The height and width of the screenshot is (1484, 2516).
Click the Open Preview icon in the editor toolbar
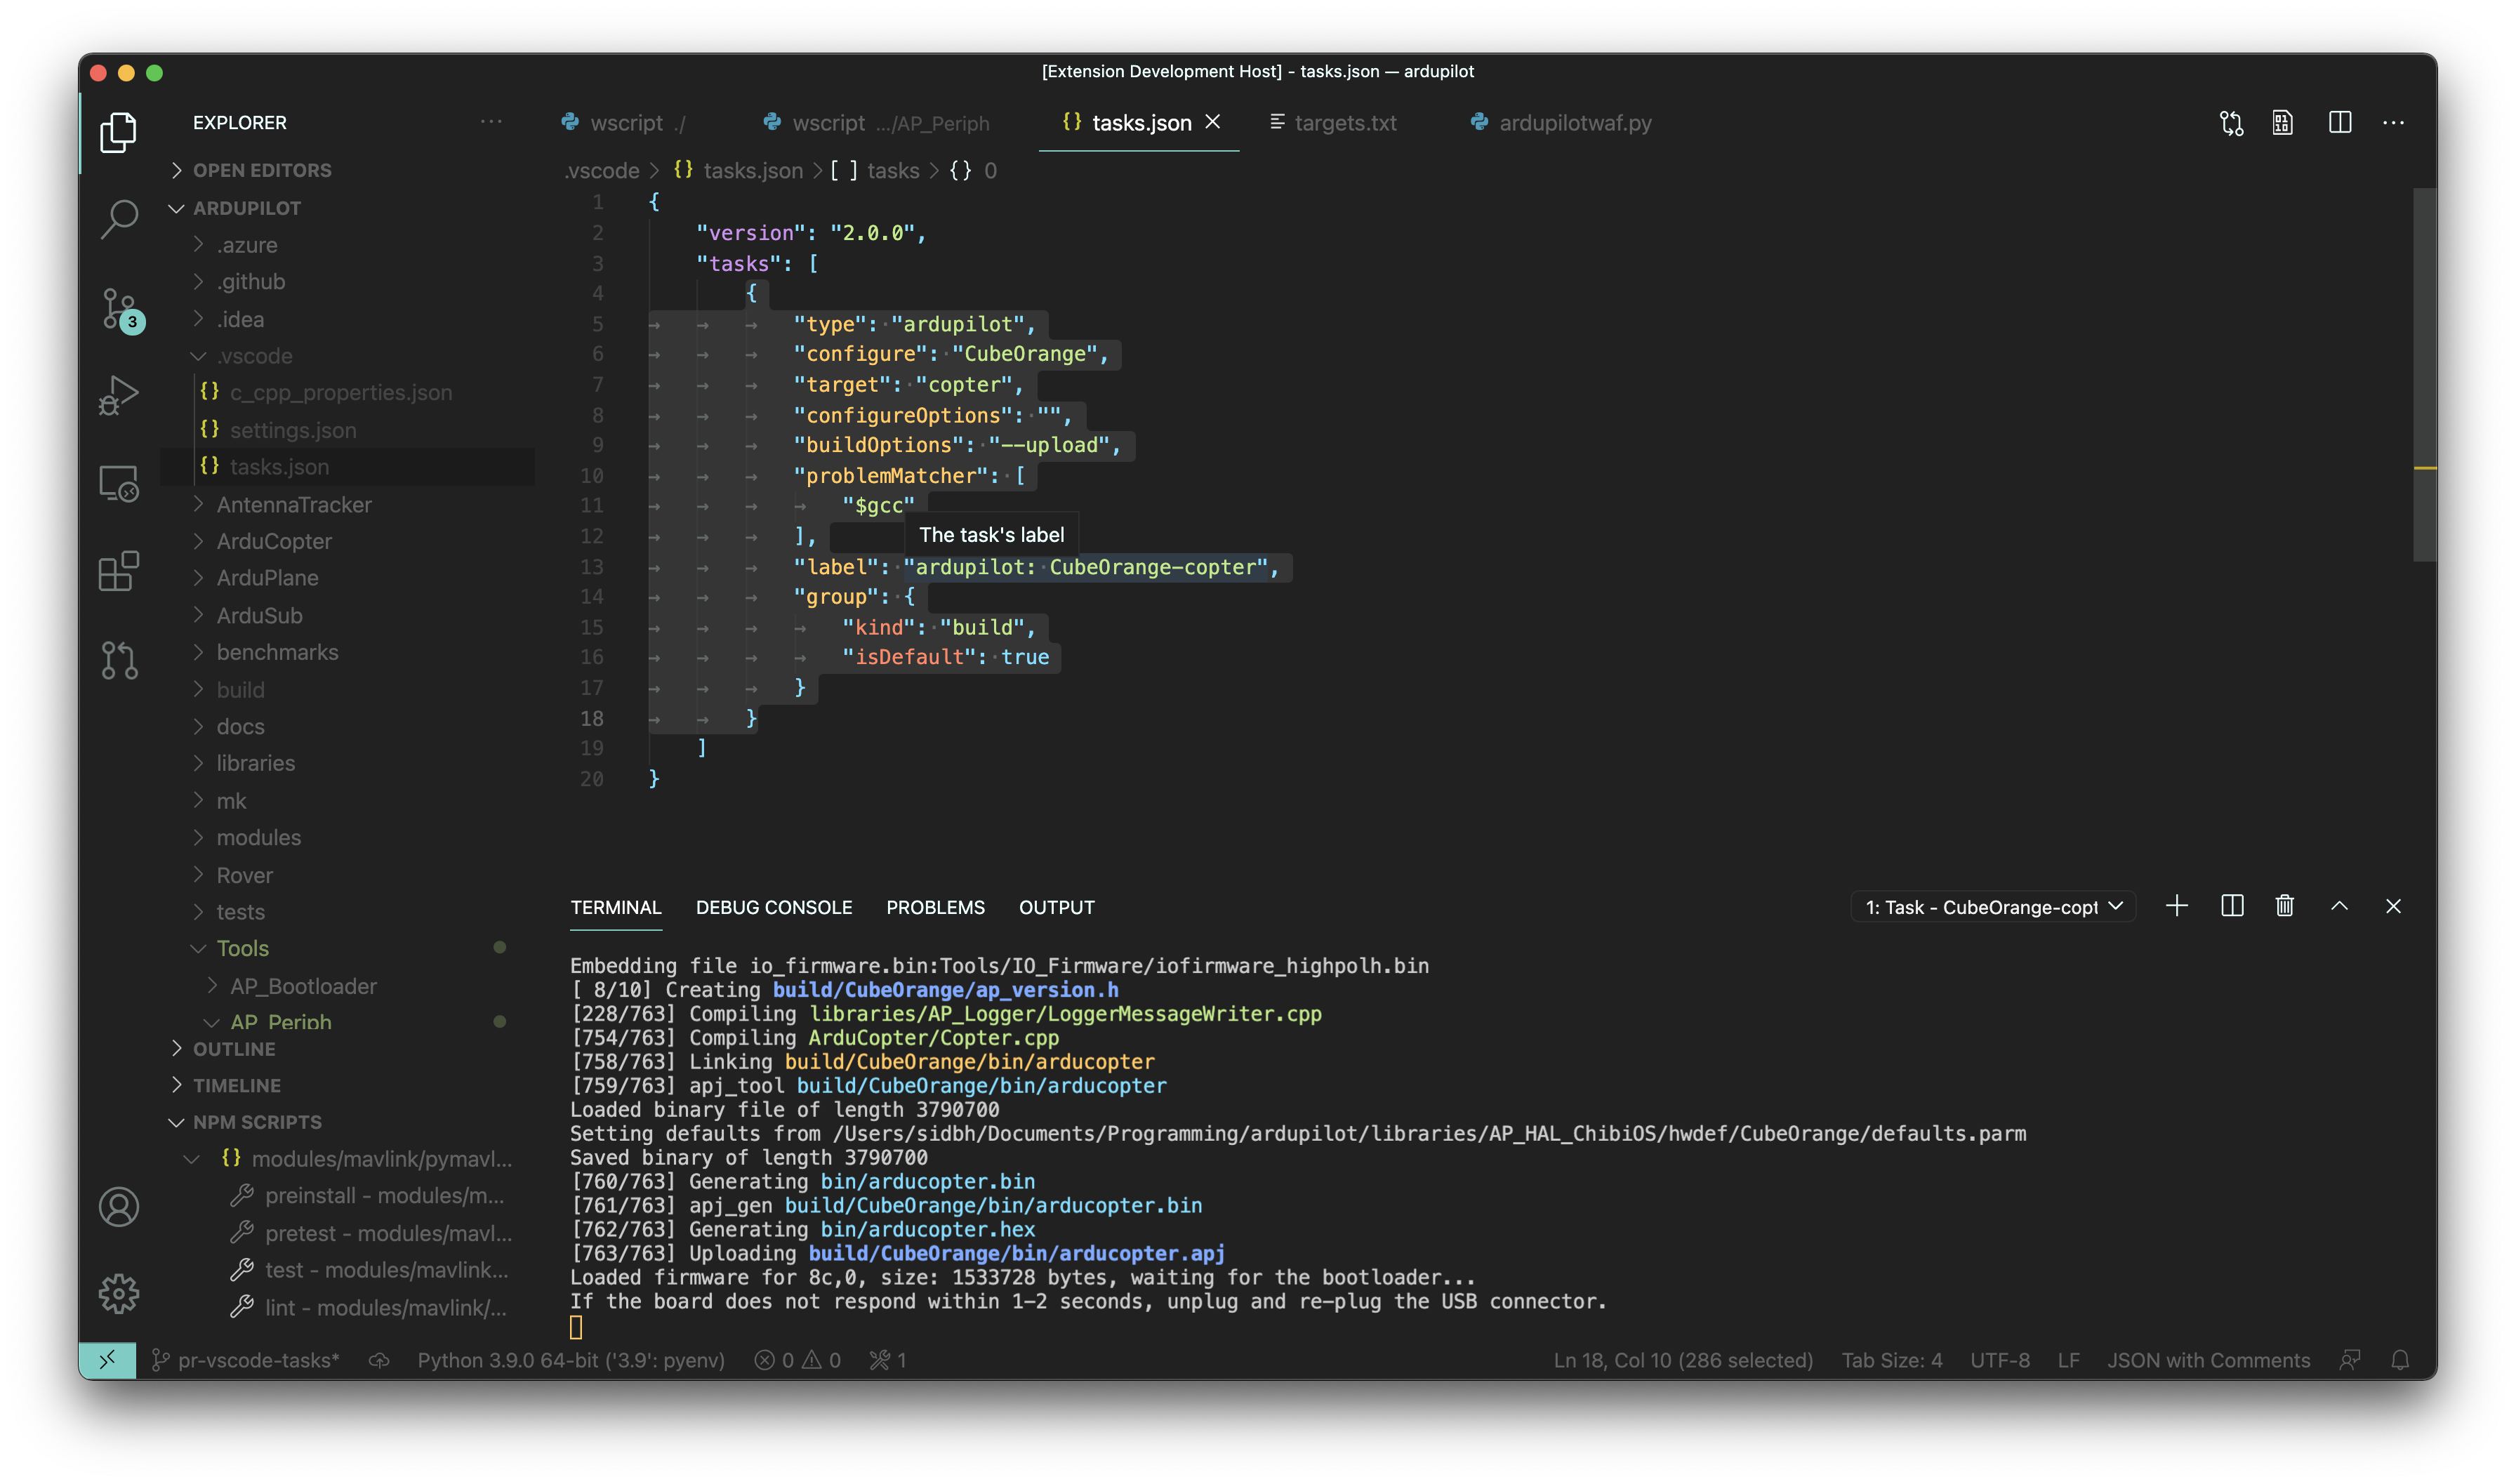(x=2283, y=123)
